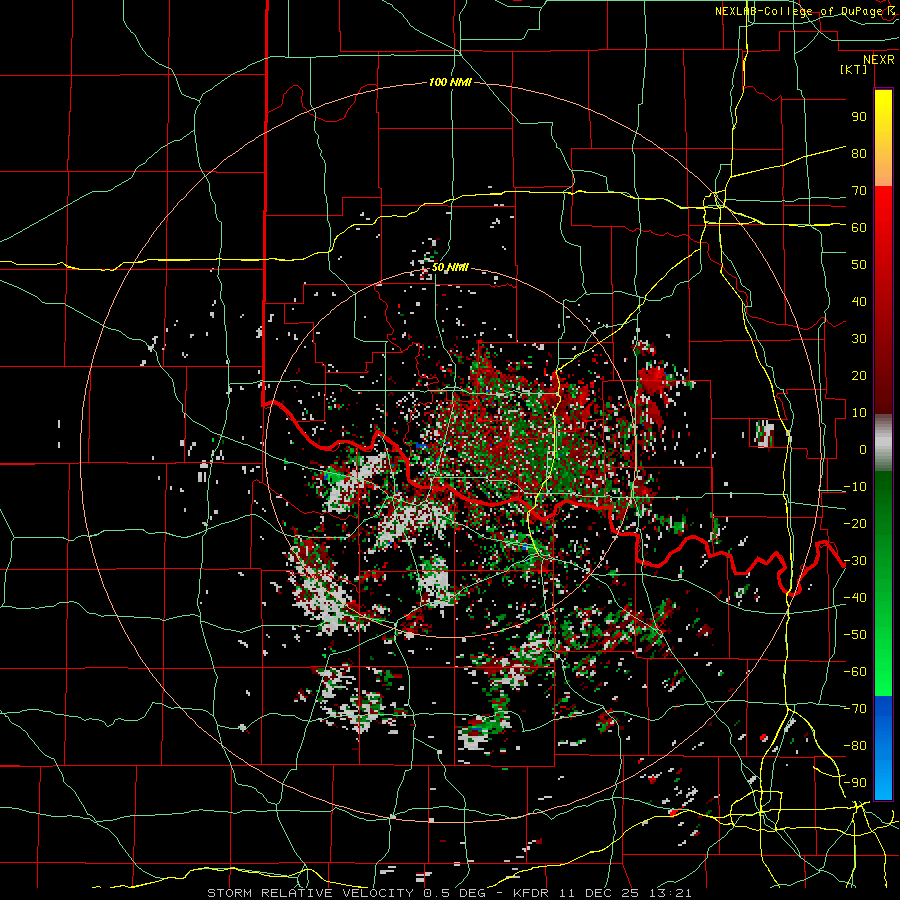Click the 20 knot label on the color scale
This screenshot has height=900, width=900.
click(x=859, y=375)
